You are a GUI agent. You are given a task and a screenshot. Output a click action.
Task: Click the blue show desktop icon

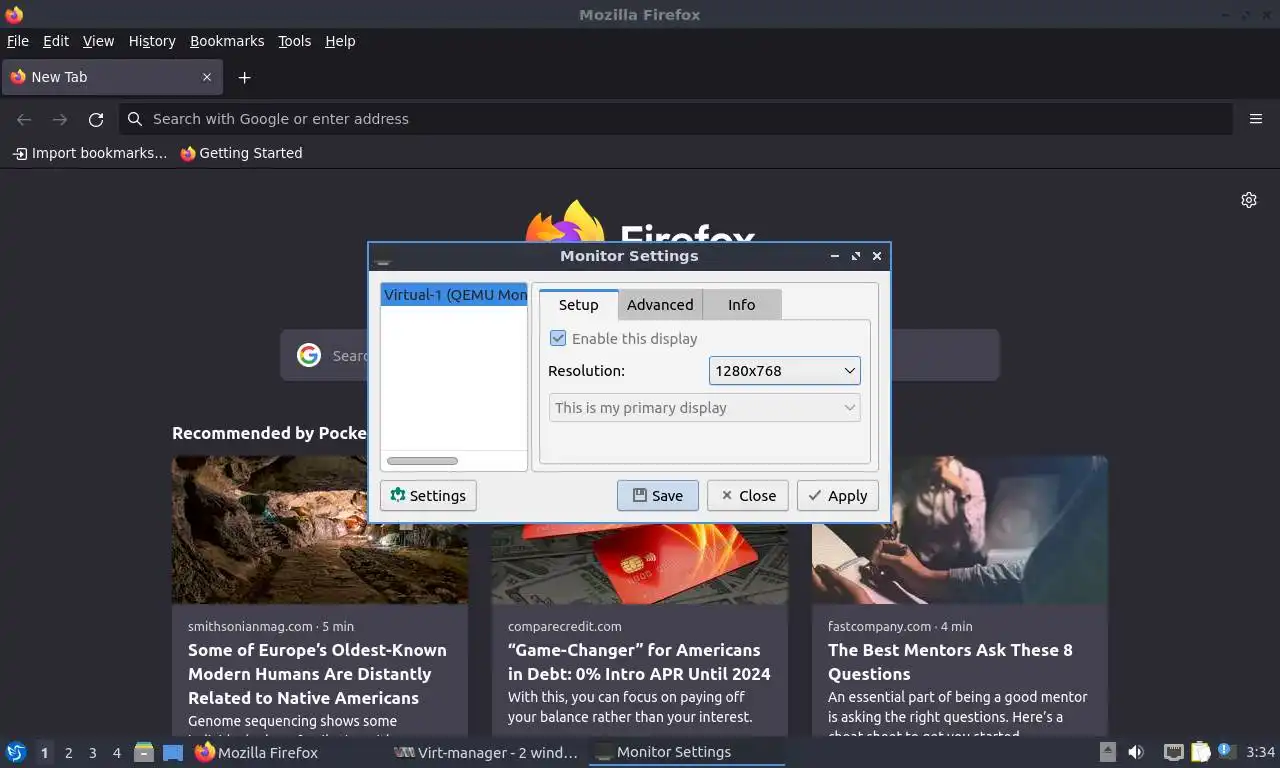[x=173, y=752]
